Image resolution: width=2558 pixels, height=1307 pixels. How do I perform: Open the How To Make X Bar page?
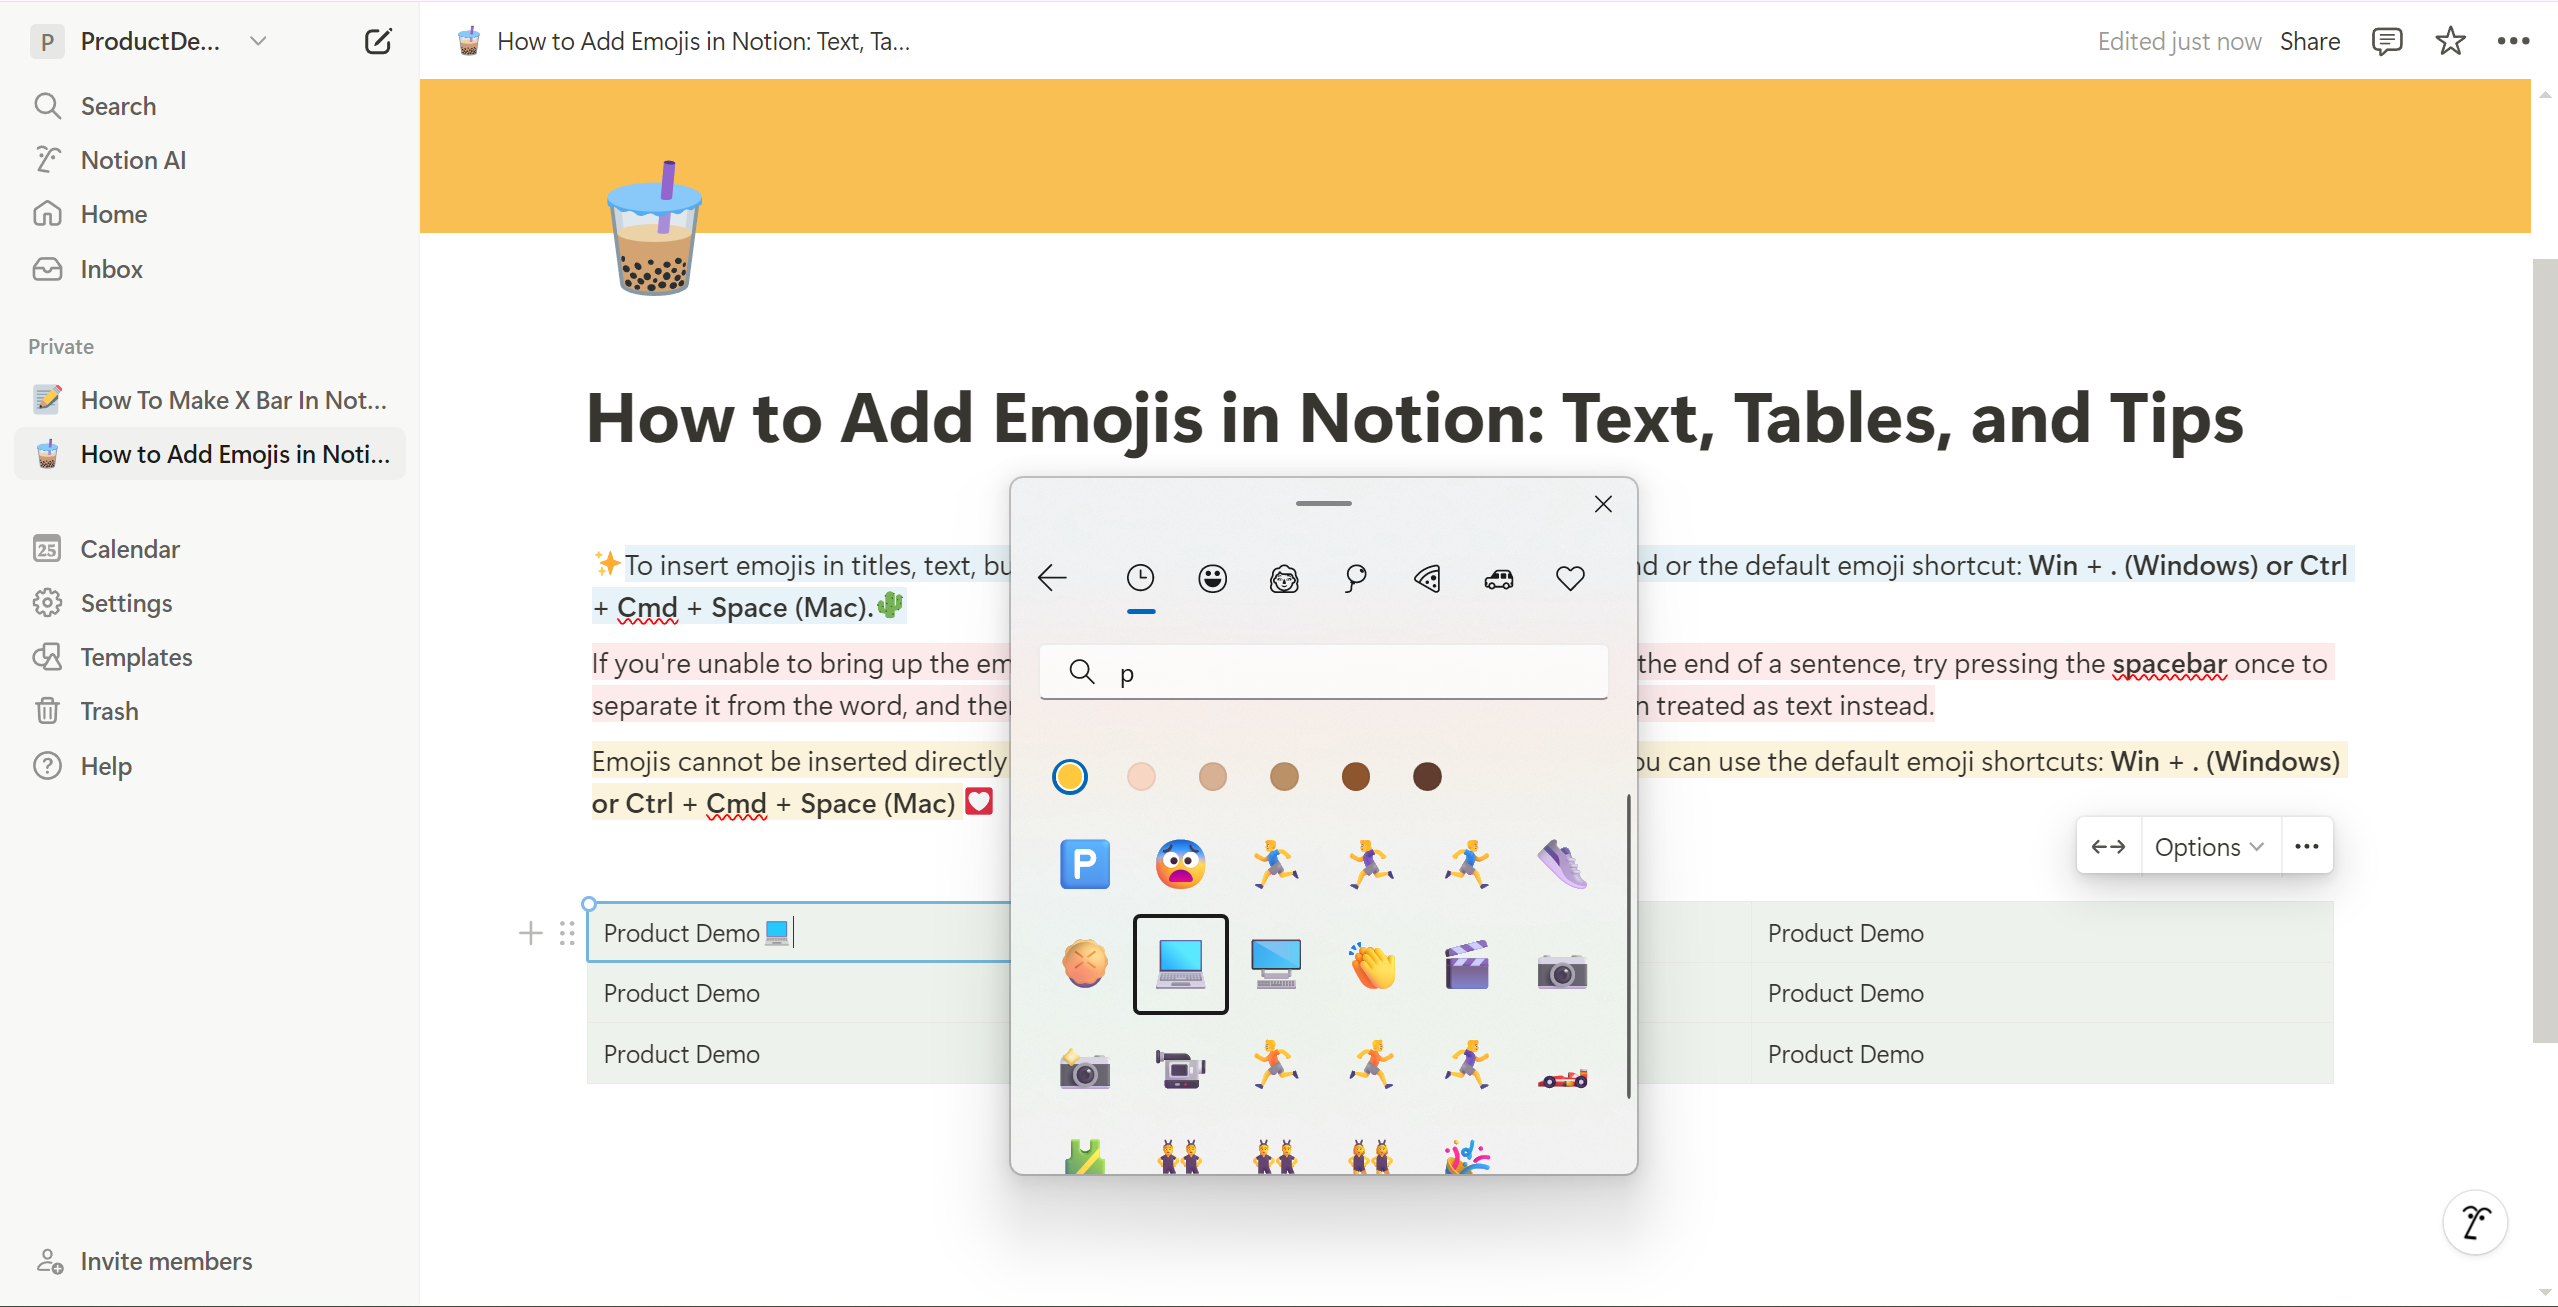pos(210,400)
